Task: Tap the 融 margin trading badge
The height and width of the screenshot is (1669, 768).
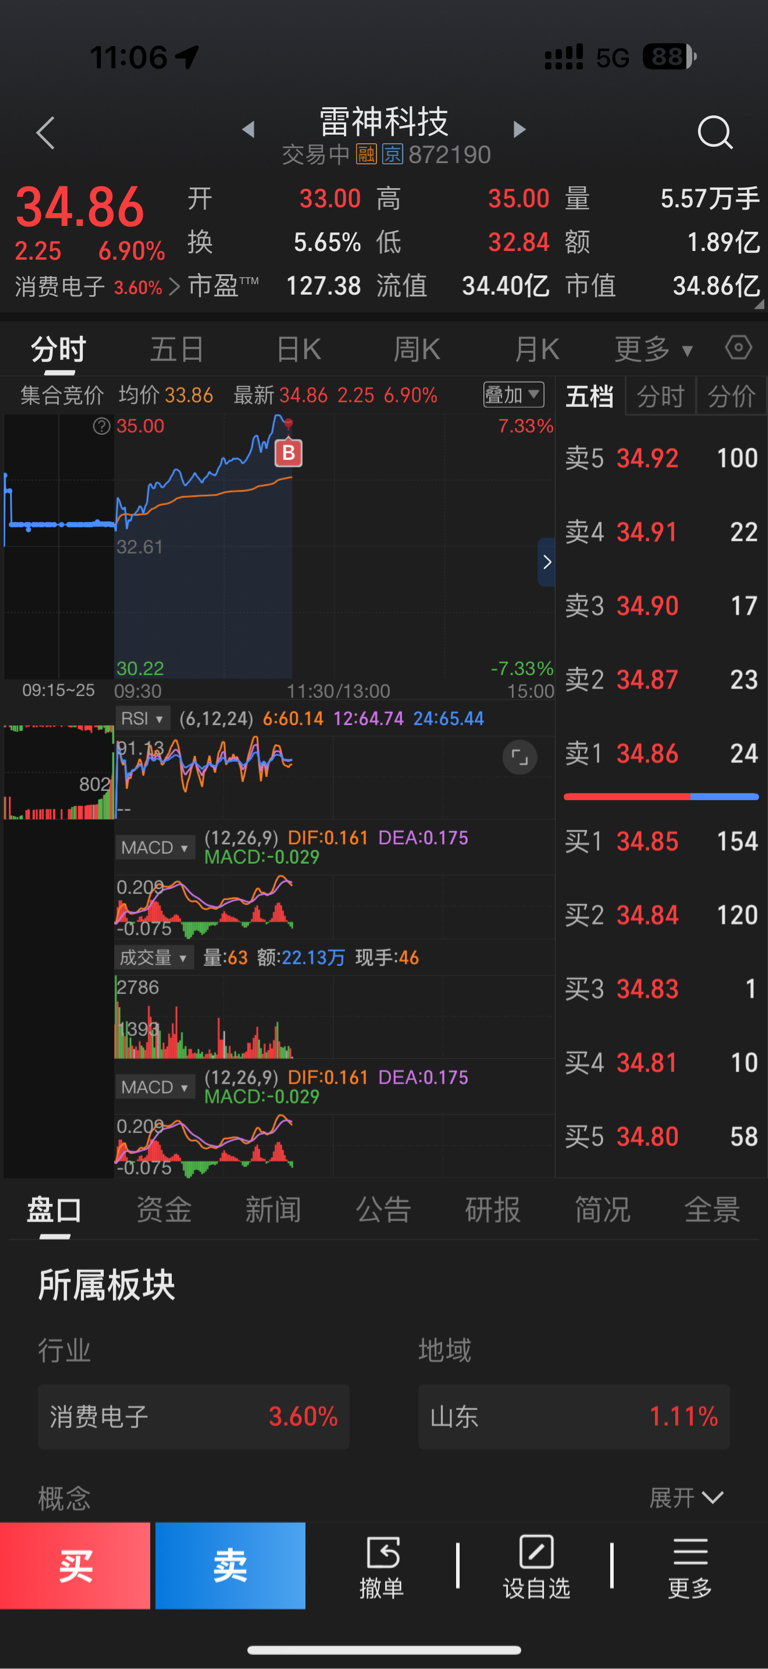Action: coord(367,154)
